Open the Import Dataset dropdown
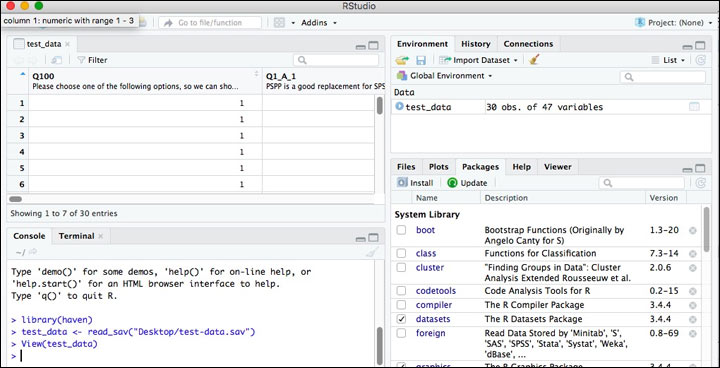Screen dimensions: 720x368 (x=478, y=60)
